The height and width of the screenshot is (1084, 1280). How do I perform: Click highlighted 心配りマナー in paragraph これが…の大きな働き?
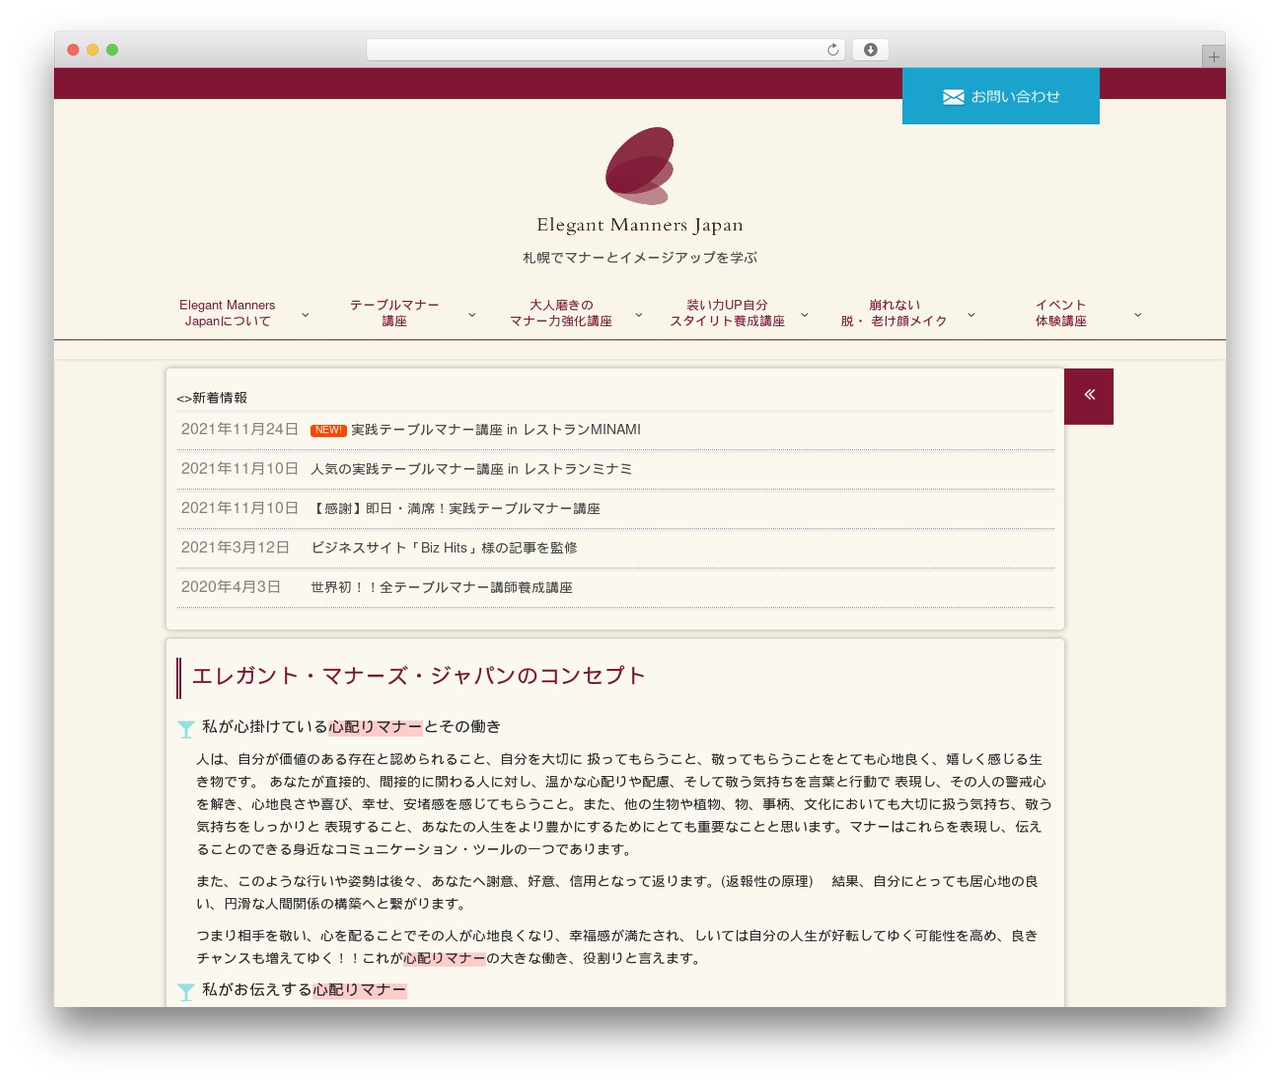[x=444, y=959]
